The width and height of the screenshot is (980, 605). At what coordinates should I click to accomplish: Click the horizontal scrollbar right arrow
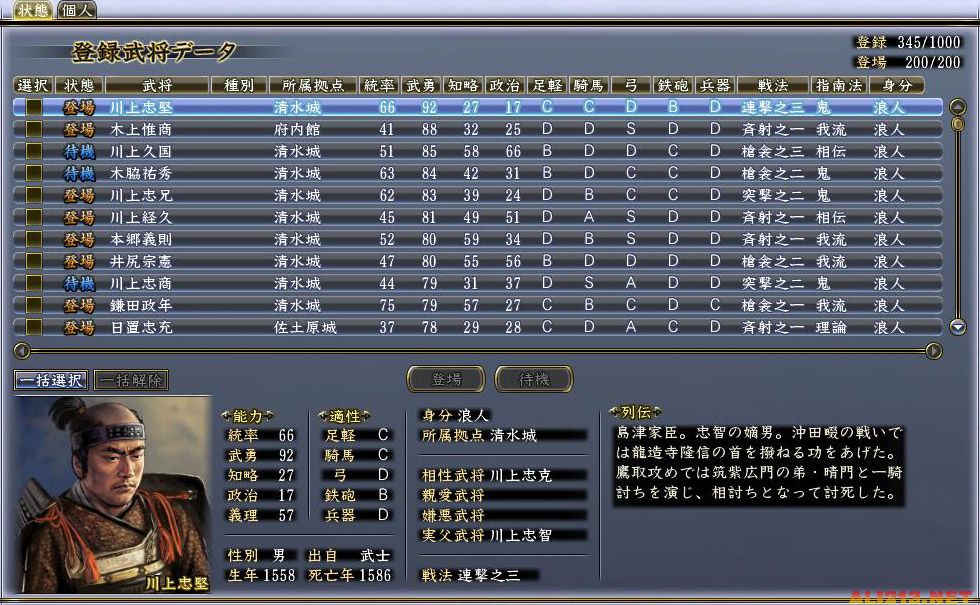pyautogui.click(x=934, y=351)
